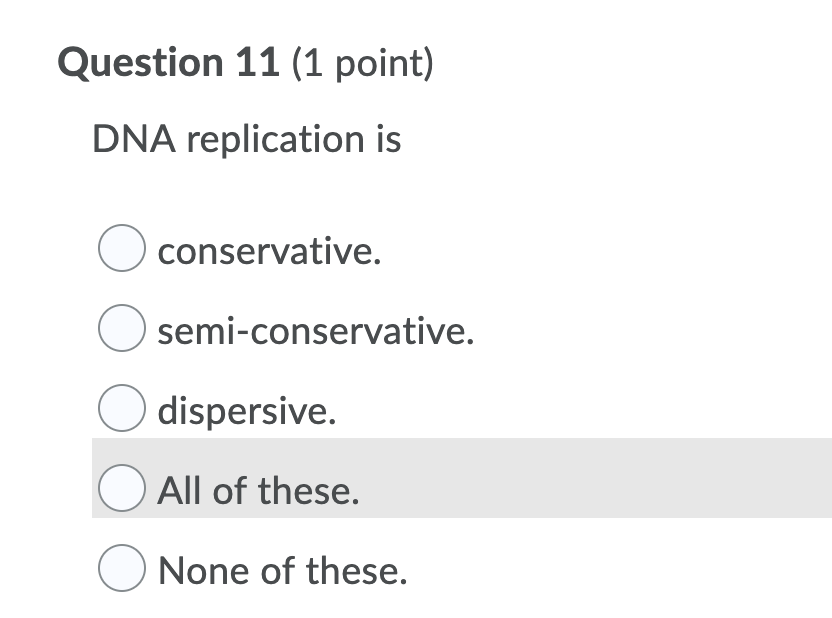Mark the 'dispersive.' radio button
832x618 pixels.
[x=122, y=411]
